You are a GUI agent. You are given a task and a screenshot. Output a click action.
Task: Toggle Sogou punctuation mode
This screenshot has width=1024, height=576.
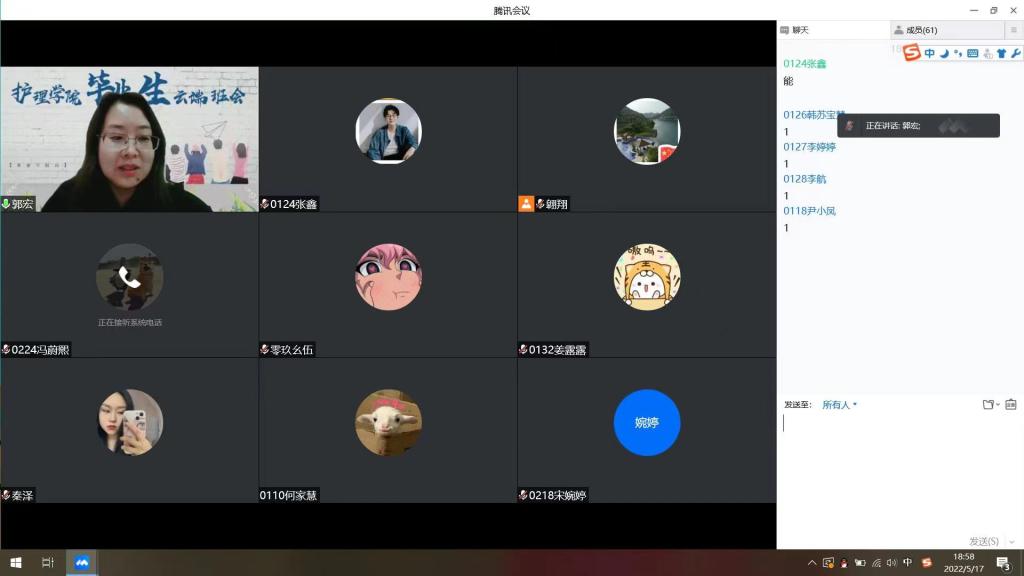tap(957, 53)
